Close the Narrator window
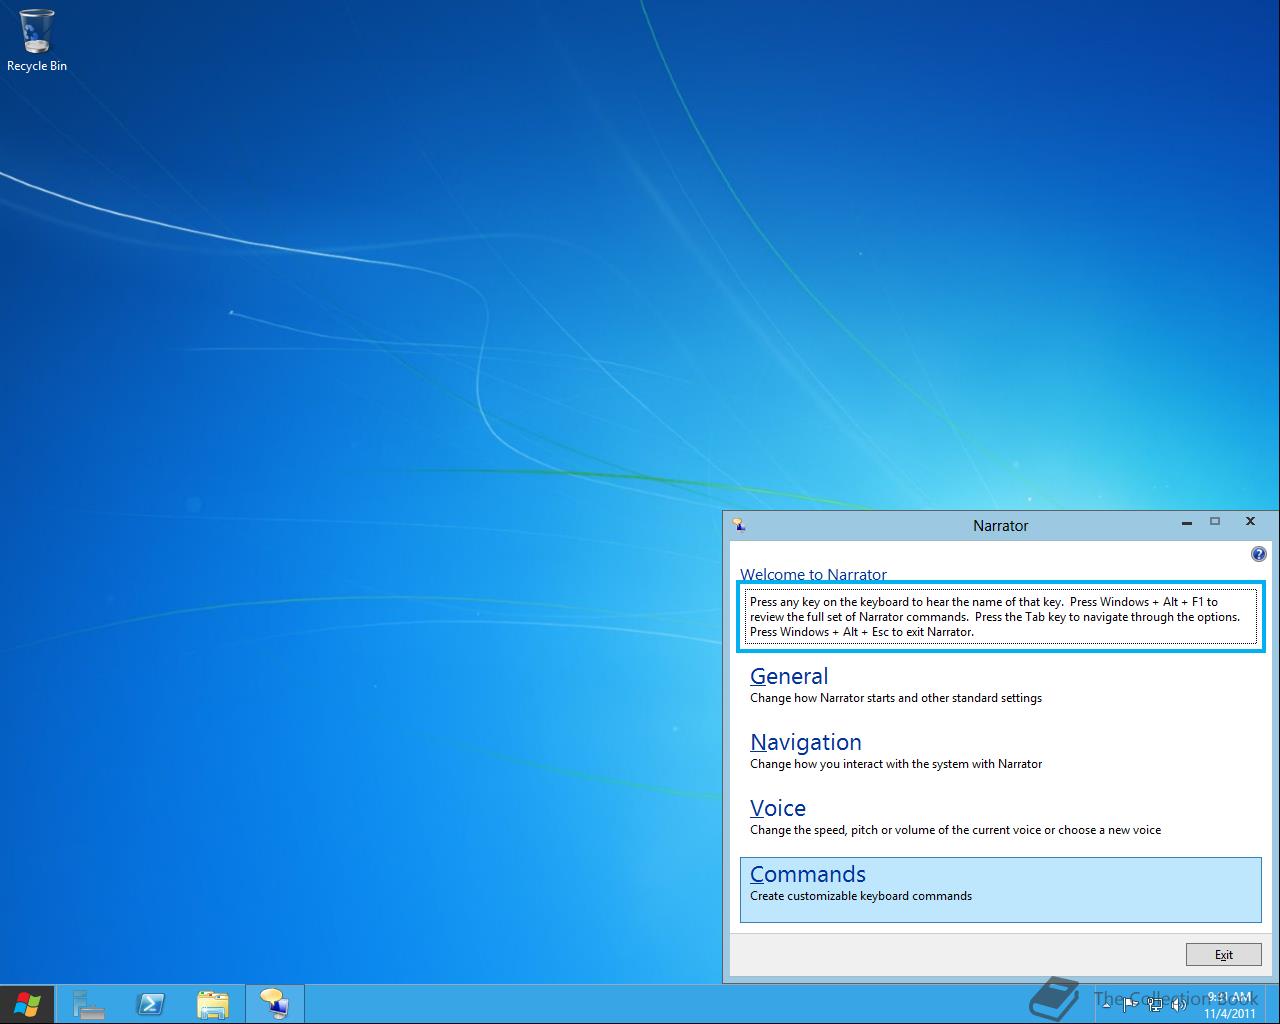The width and height of the screenshot is (1280, 1024). click(1250, 522)
